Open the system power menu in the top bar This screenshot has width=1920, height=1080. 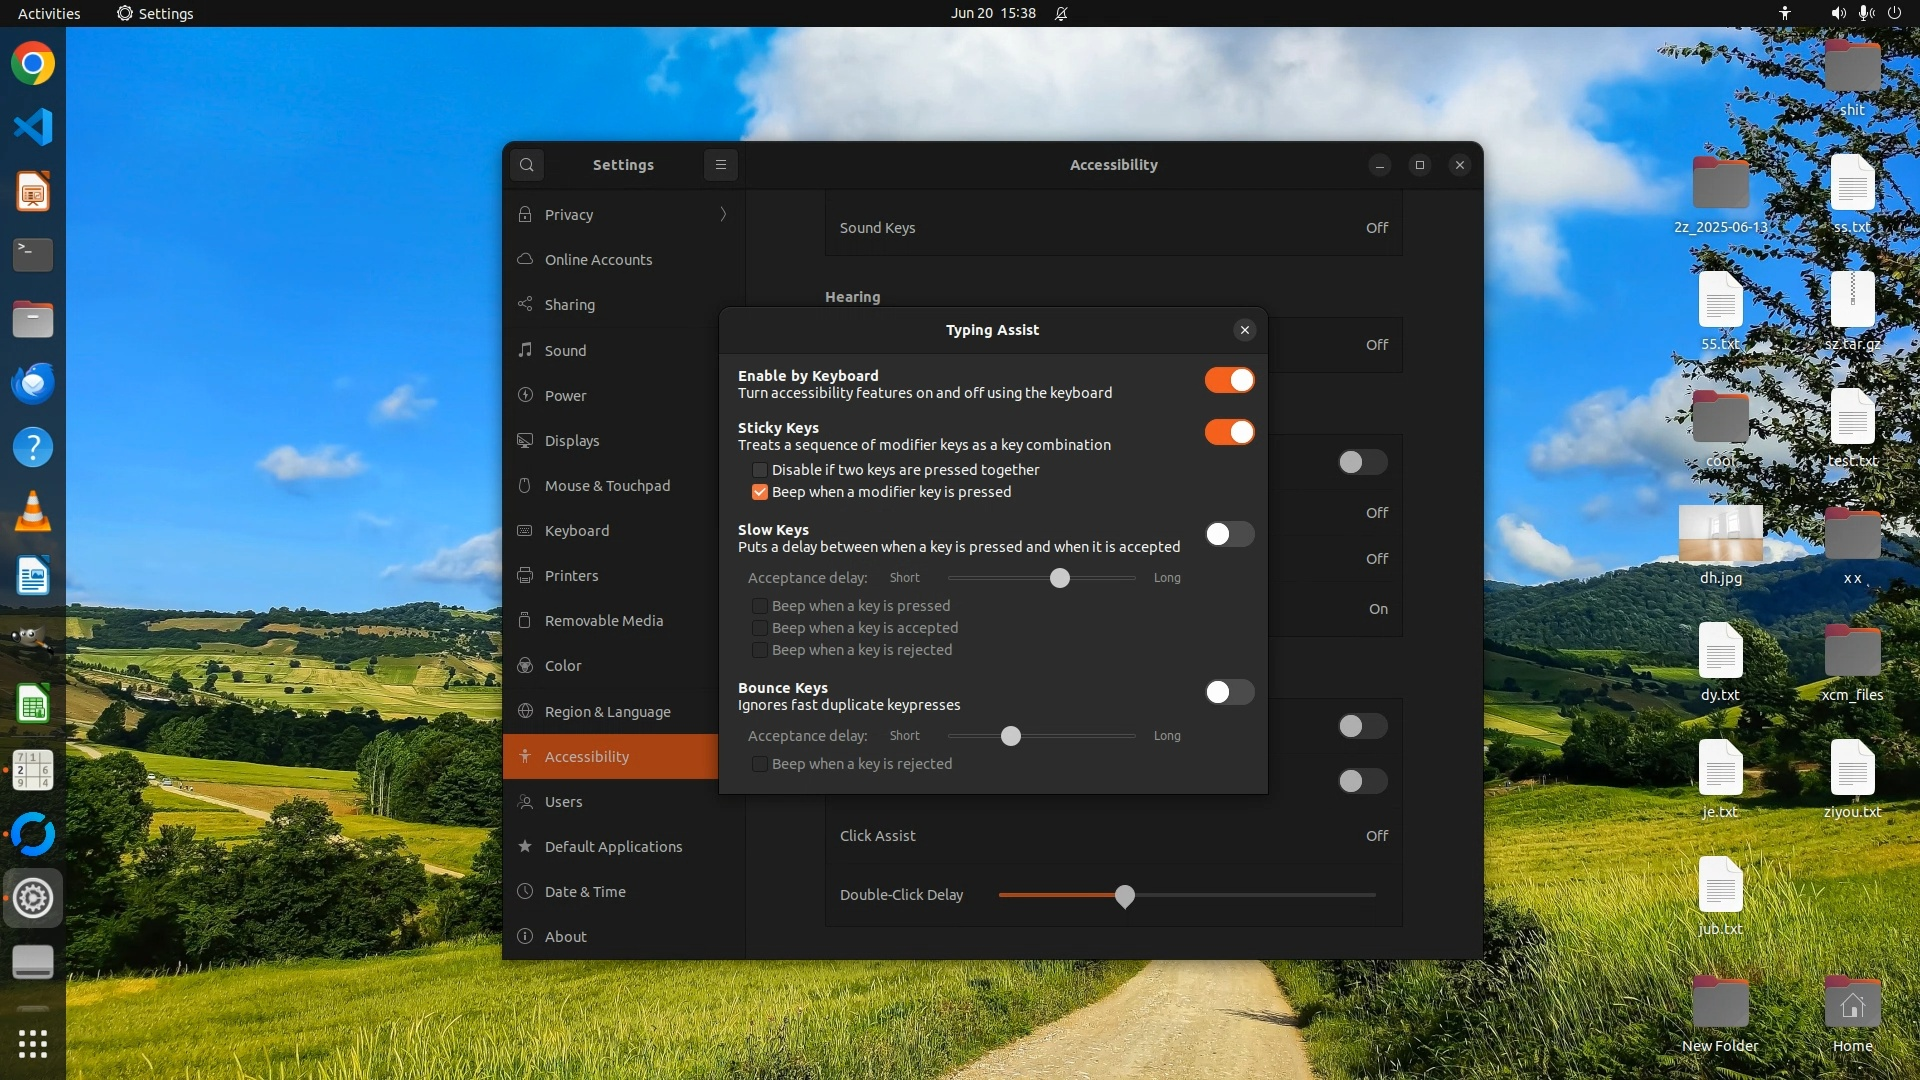[x=1894, y=13]
